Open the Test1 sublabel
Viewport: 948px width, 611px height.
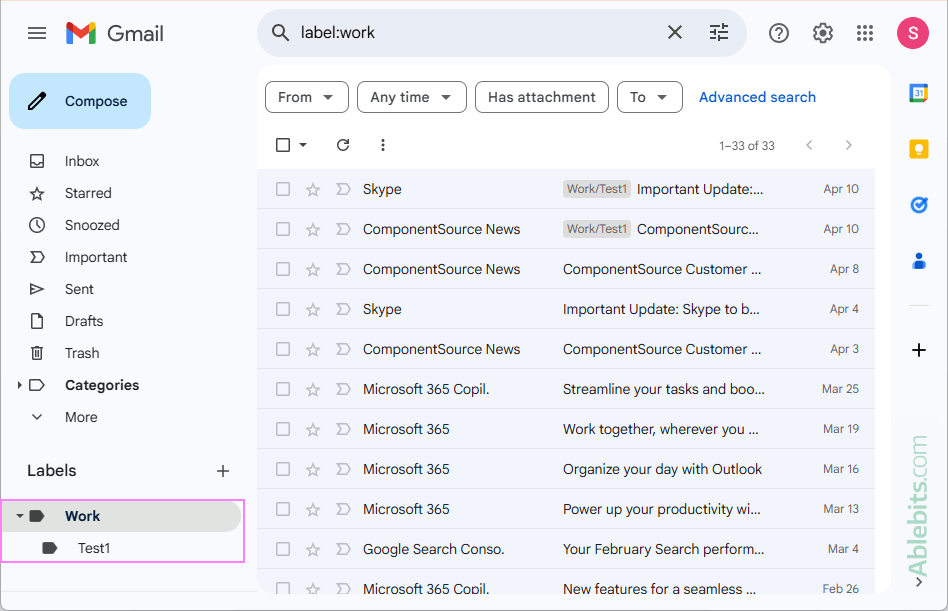[x=94, y=548]
